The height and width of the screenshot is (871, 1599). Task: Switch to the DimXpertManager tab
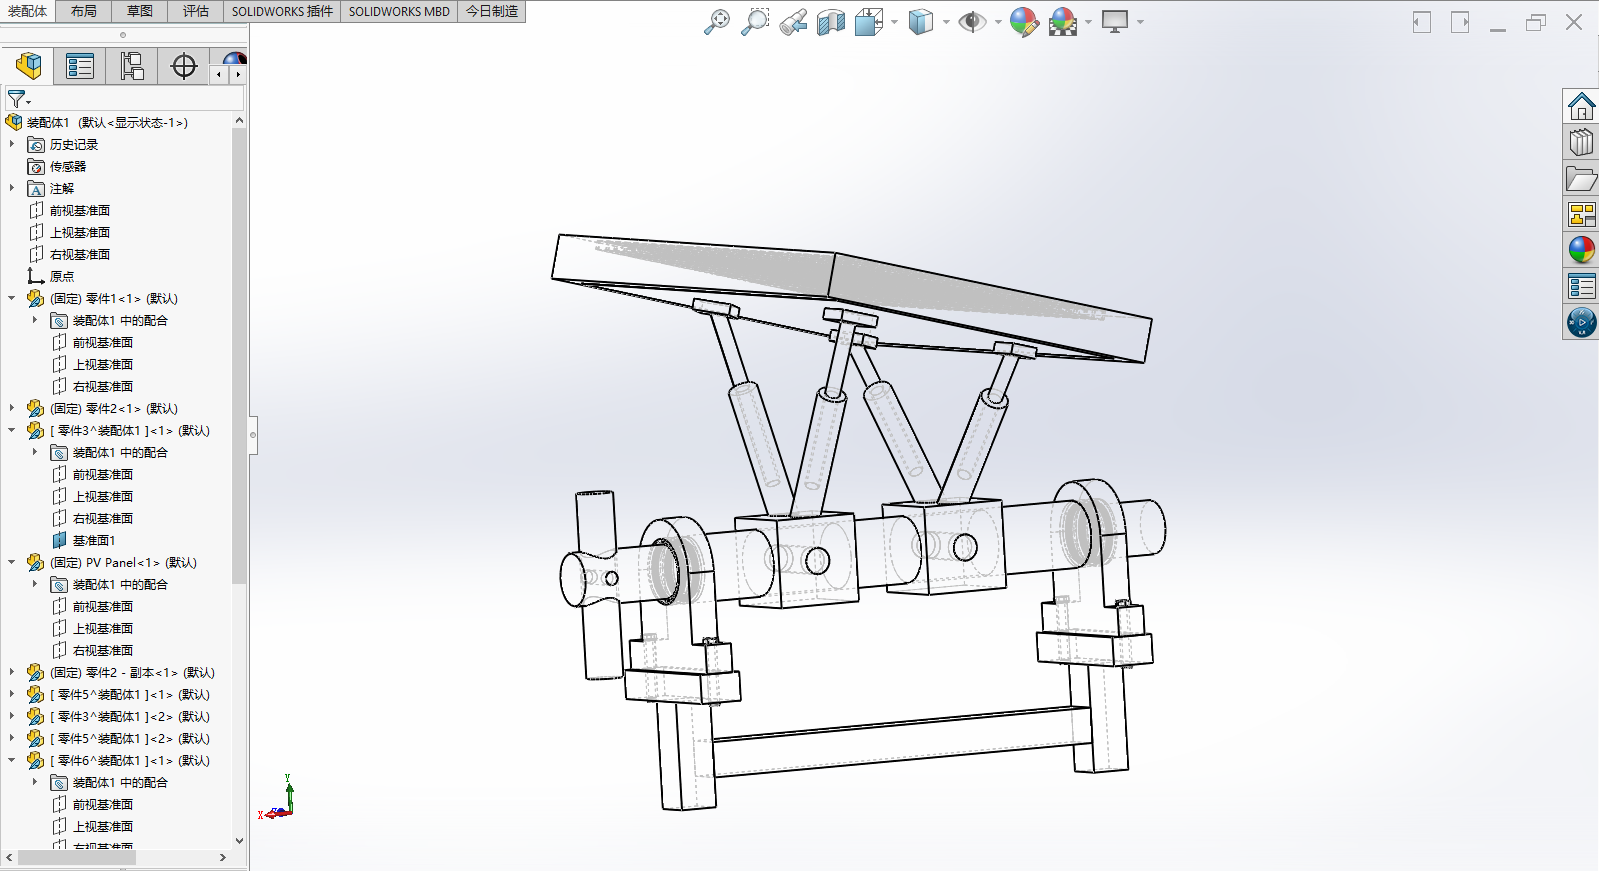(x=184, y=66)
